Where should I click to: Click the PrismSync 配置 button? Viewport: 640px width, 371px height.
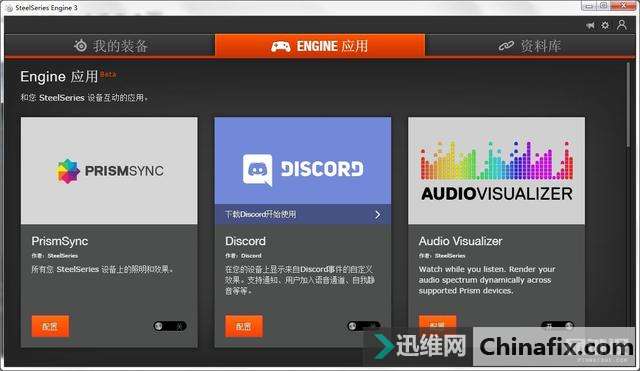click(50, 326)
